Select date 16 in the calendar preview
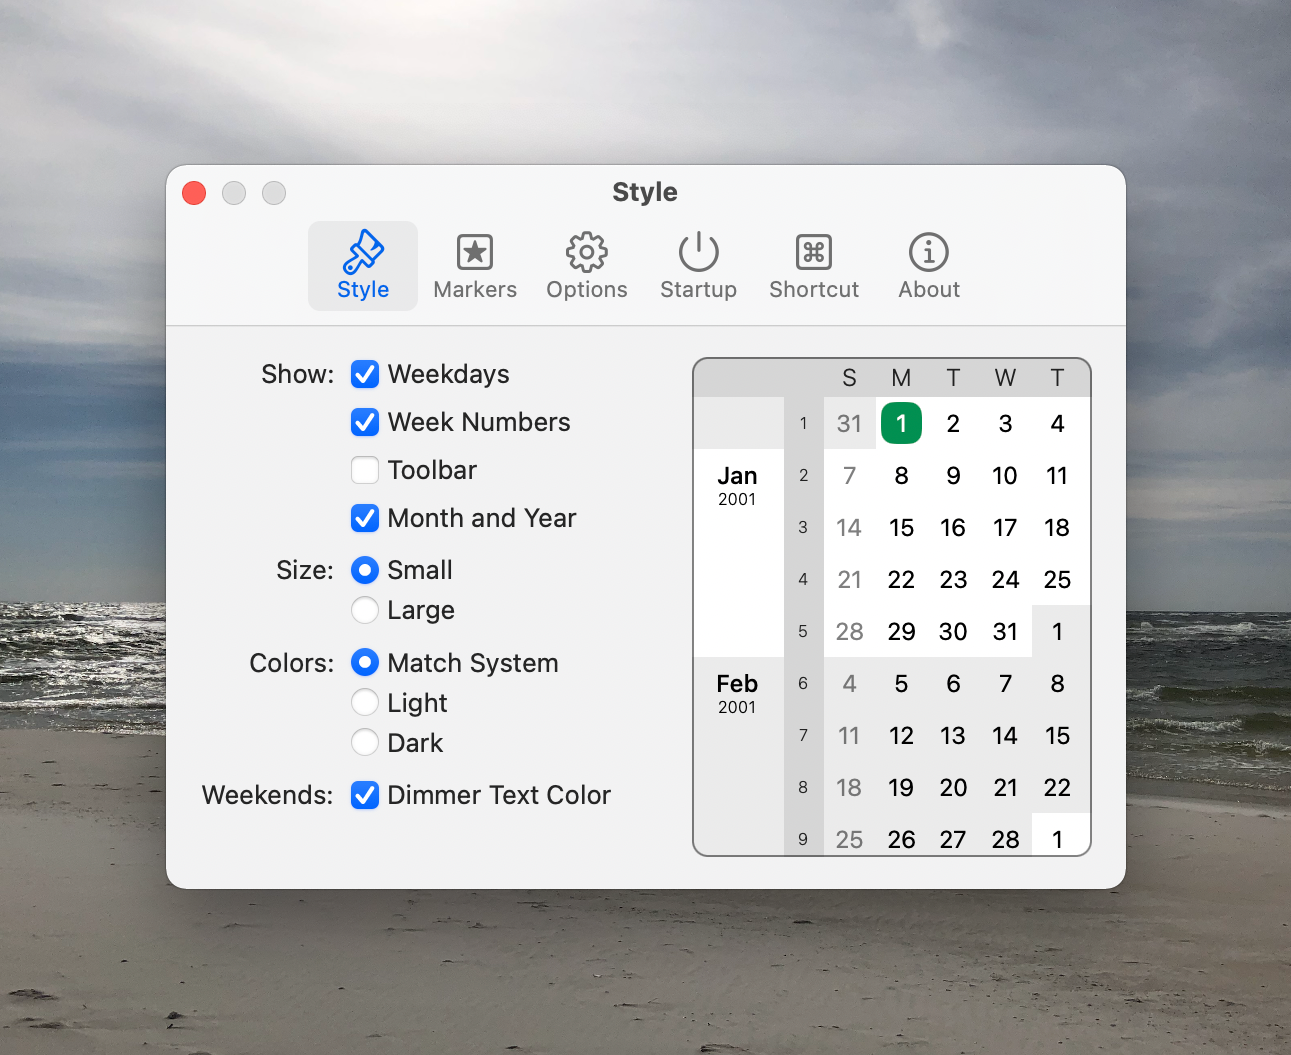1291x1055 pixels. tap(953, 528)
